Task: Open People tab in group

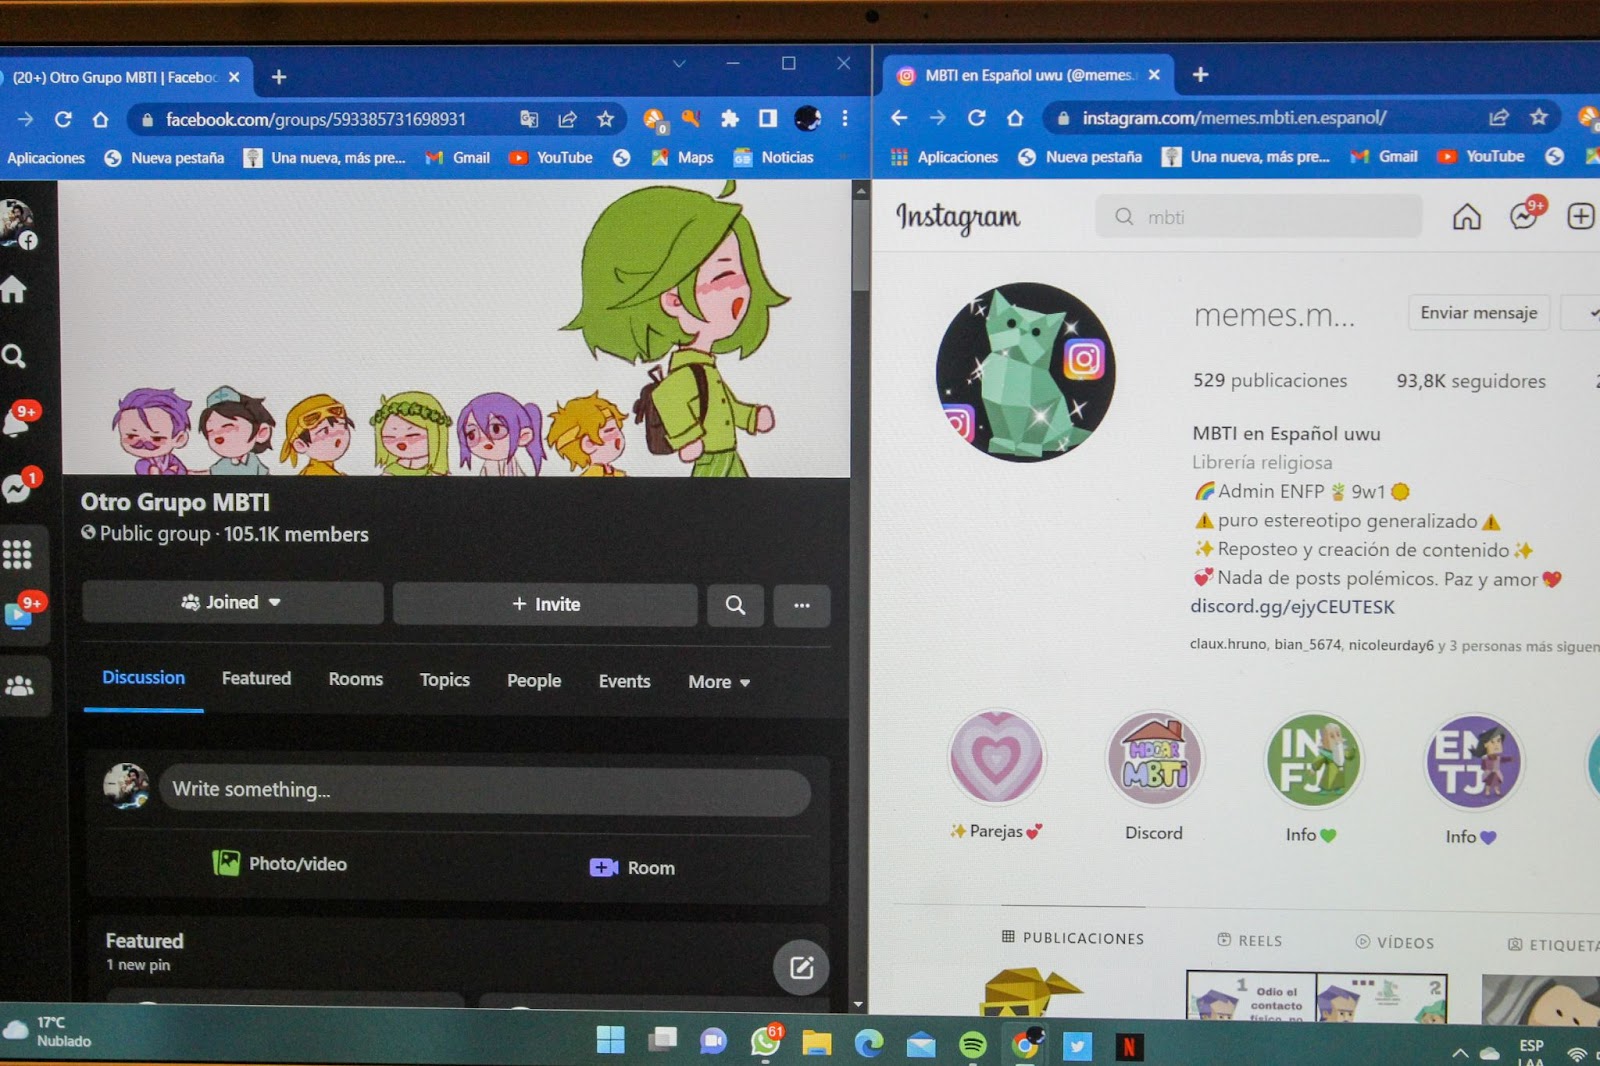Action: click(x=534, y=681)
